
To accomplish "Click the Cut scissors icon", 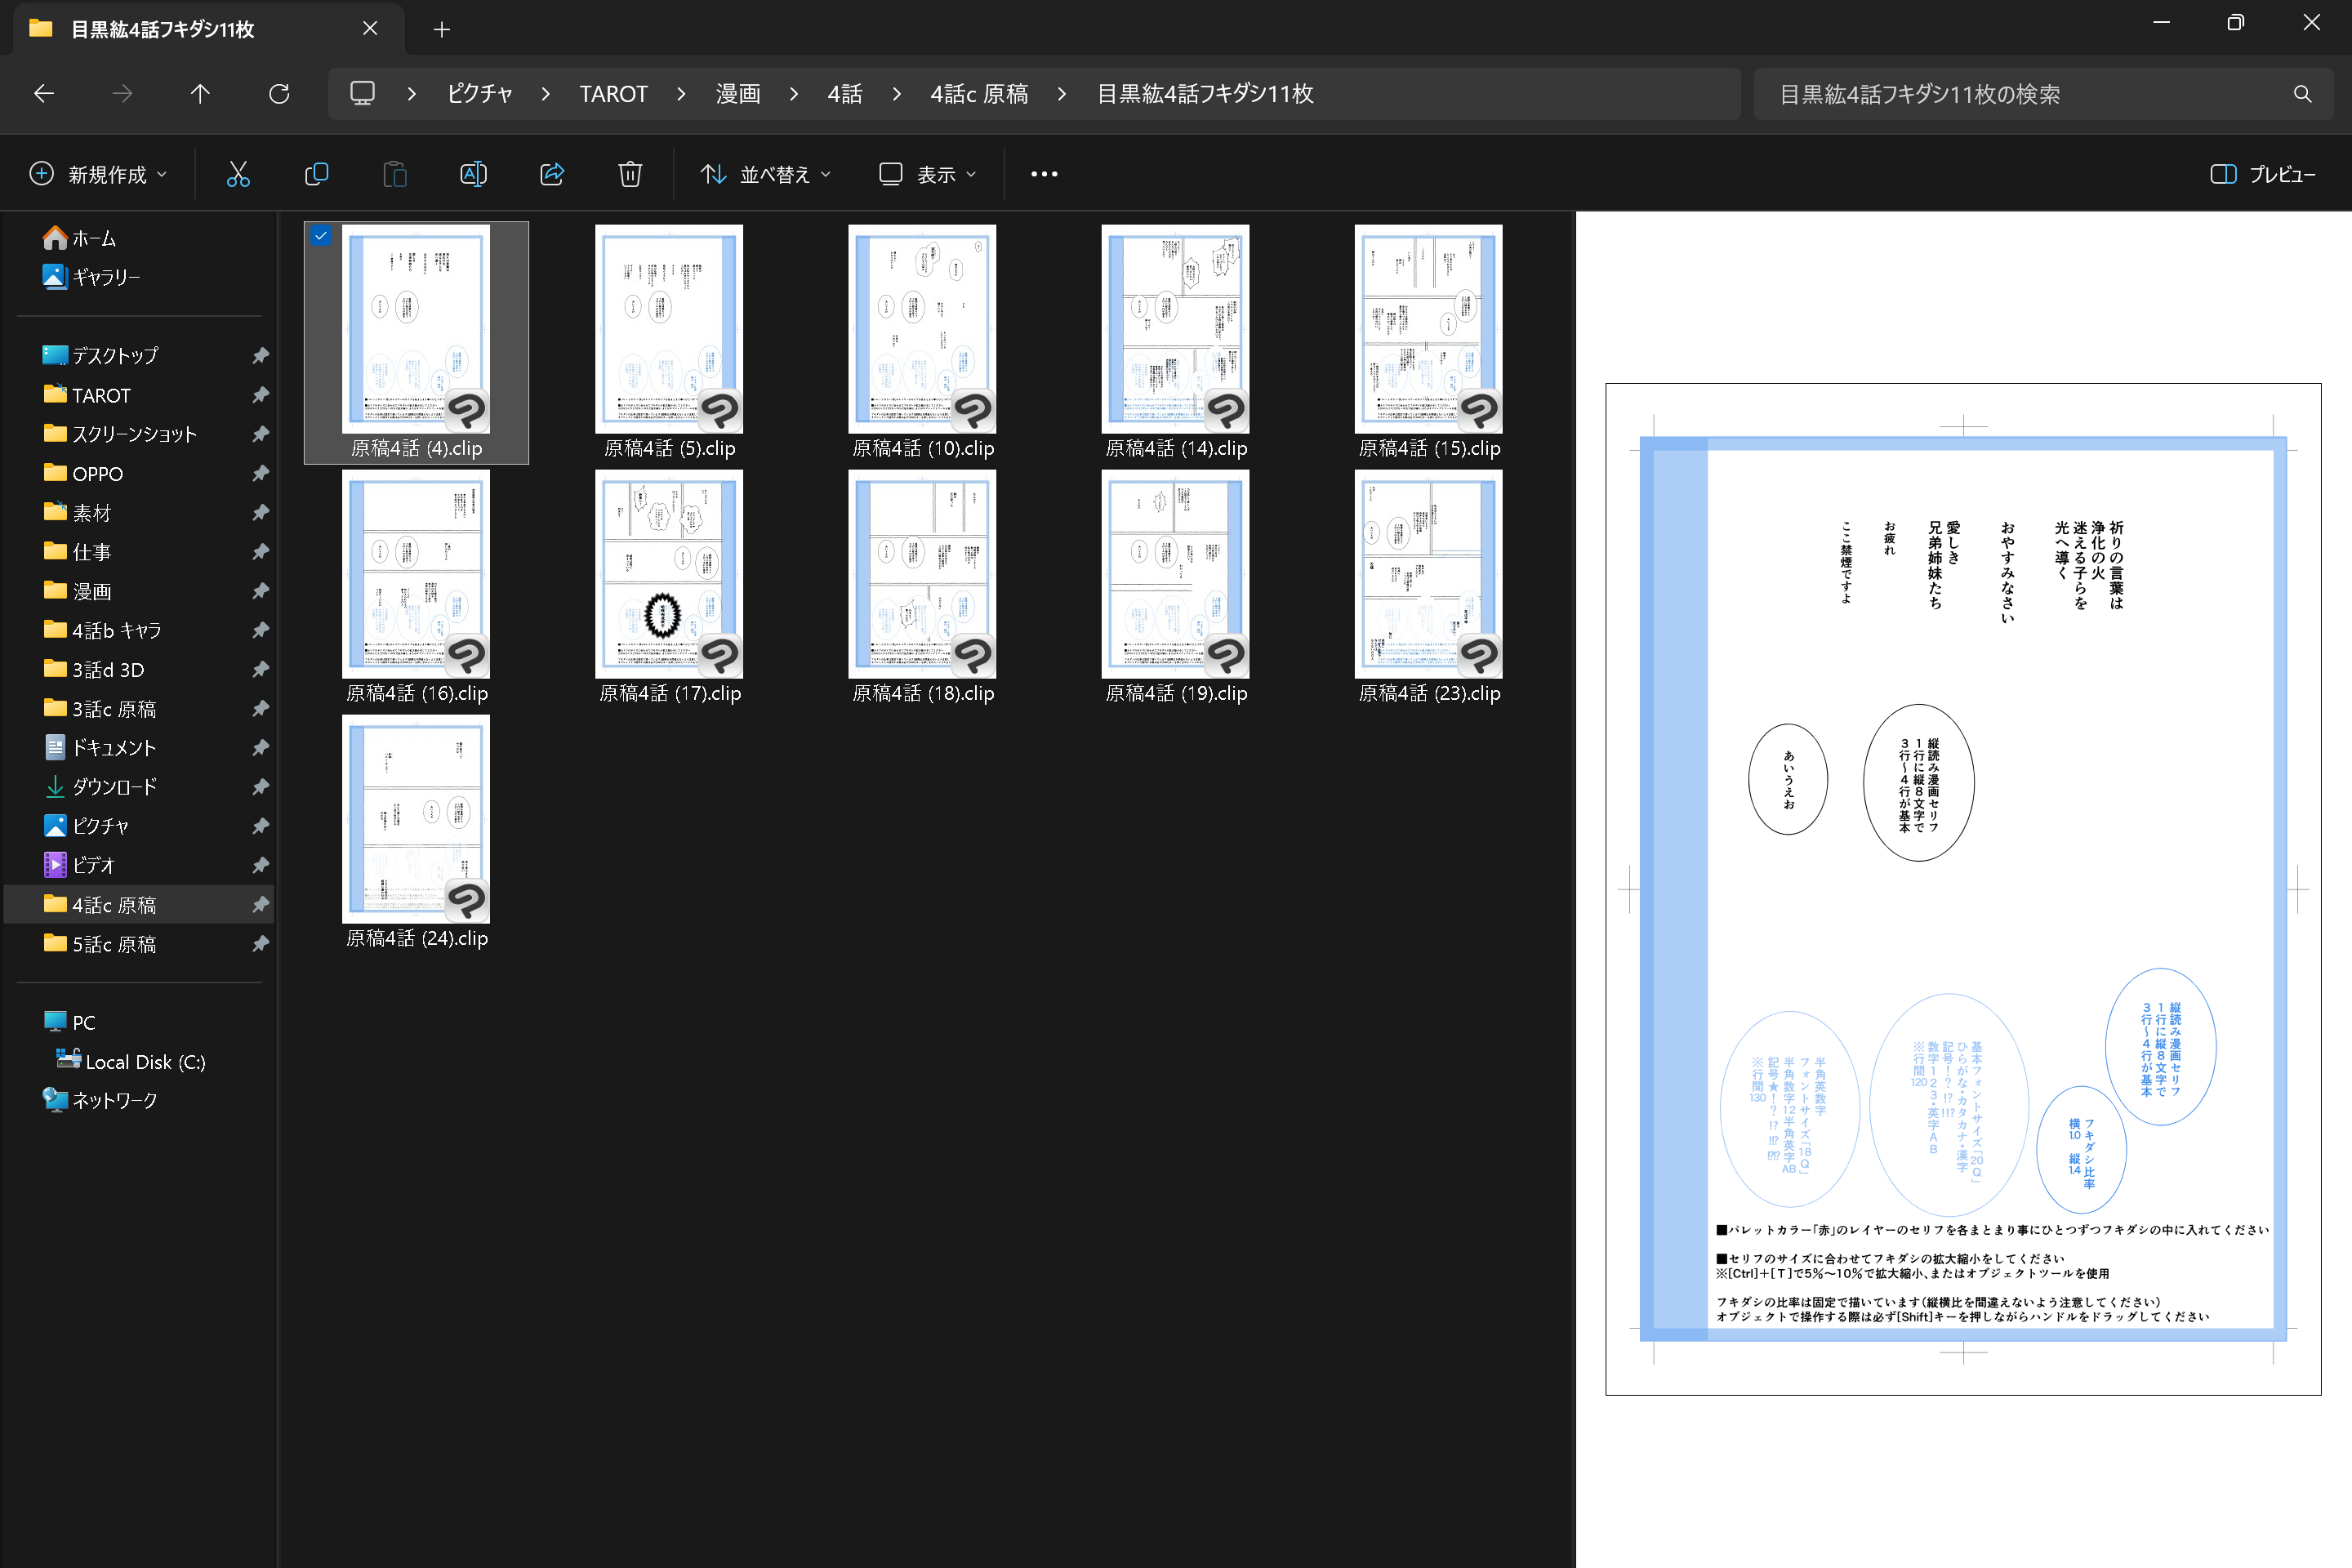I will (238, 174).
